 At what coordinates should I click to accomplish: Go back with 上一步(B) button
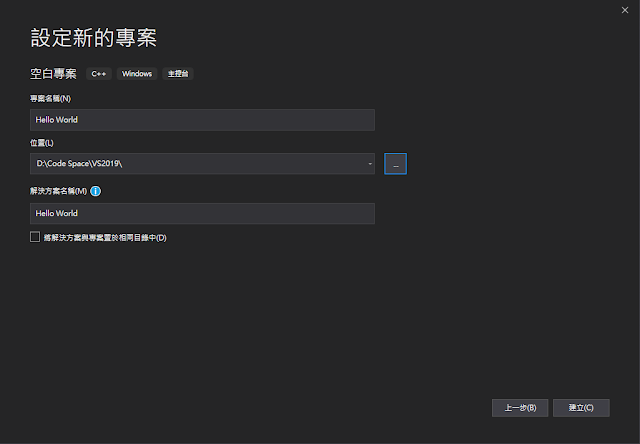[x=520, y=408]
